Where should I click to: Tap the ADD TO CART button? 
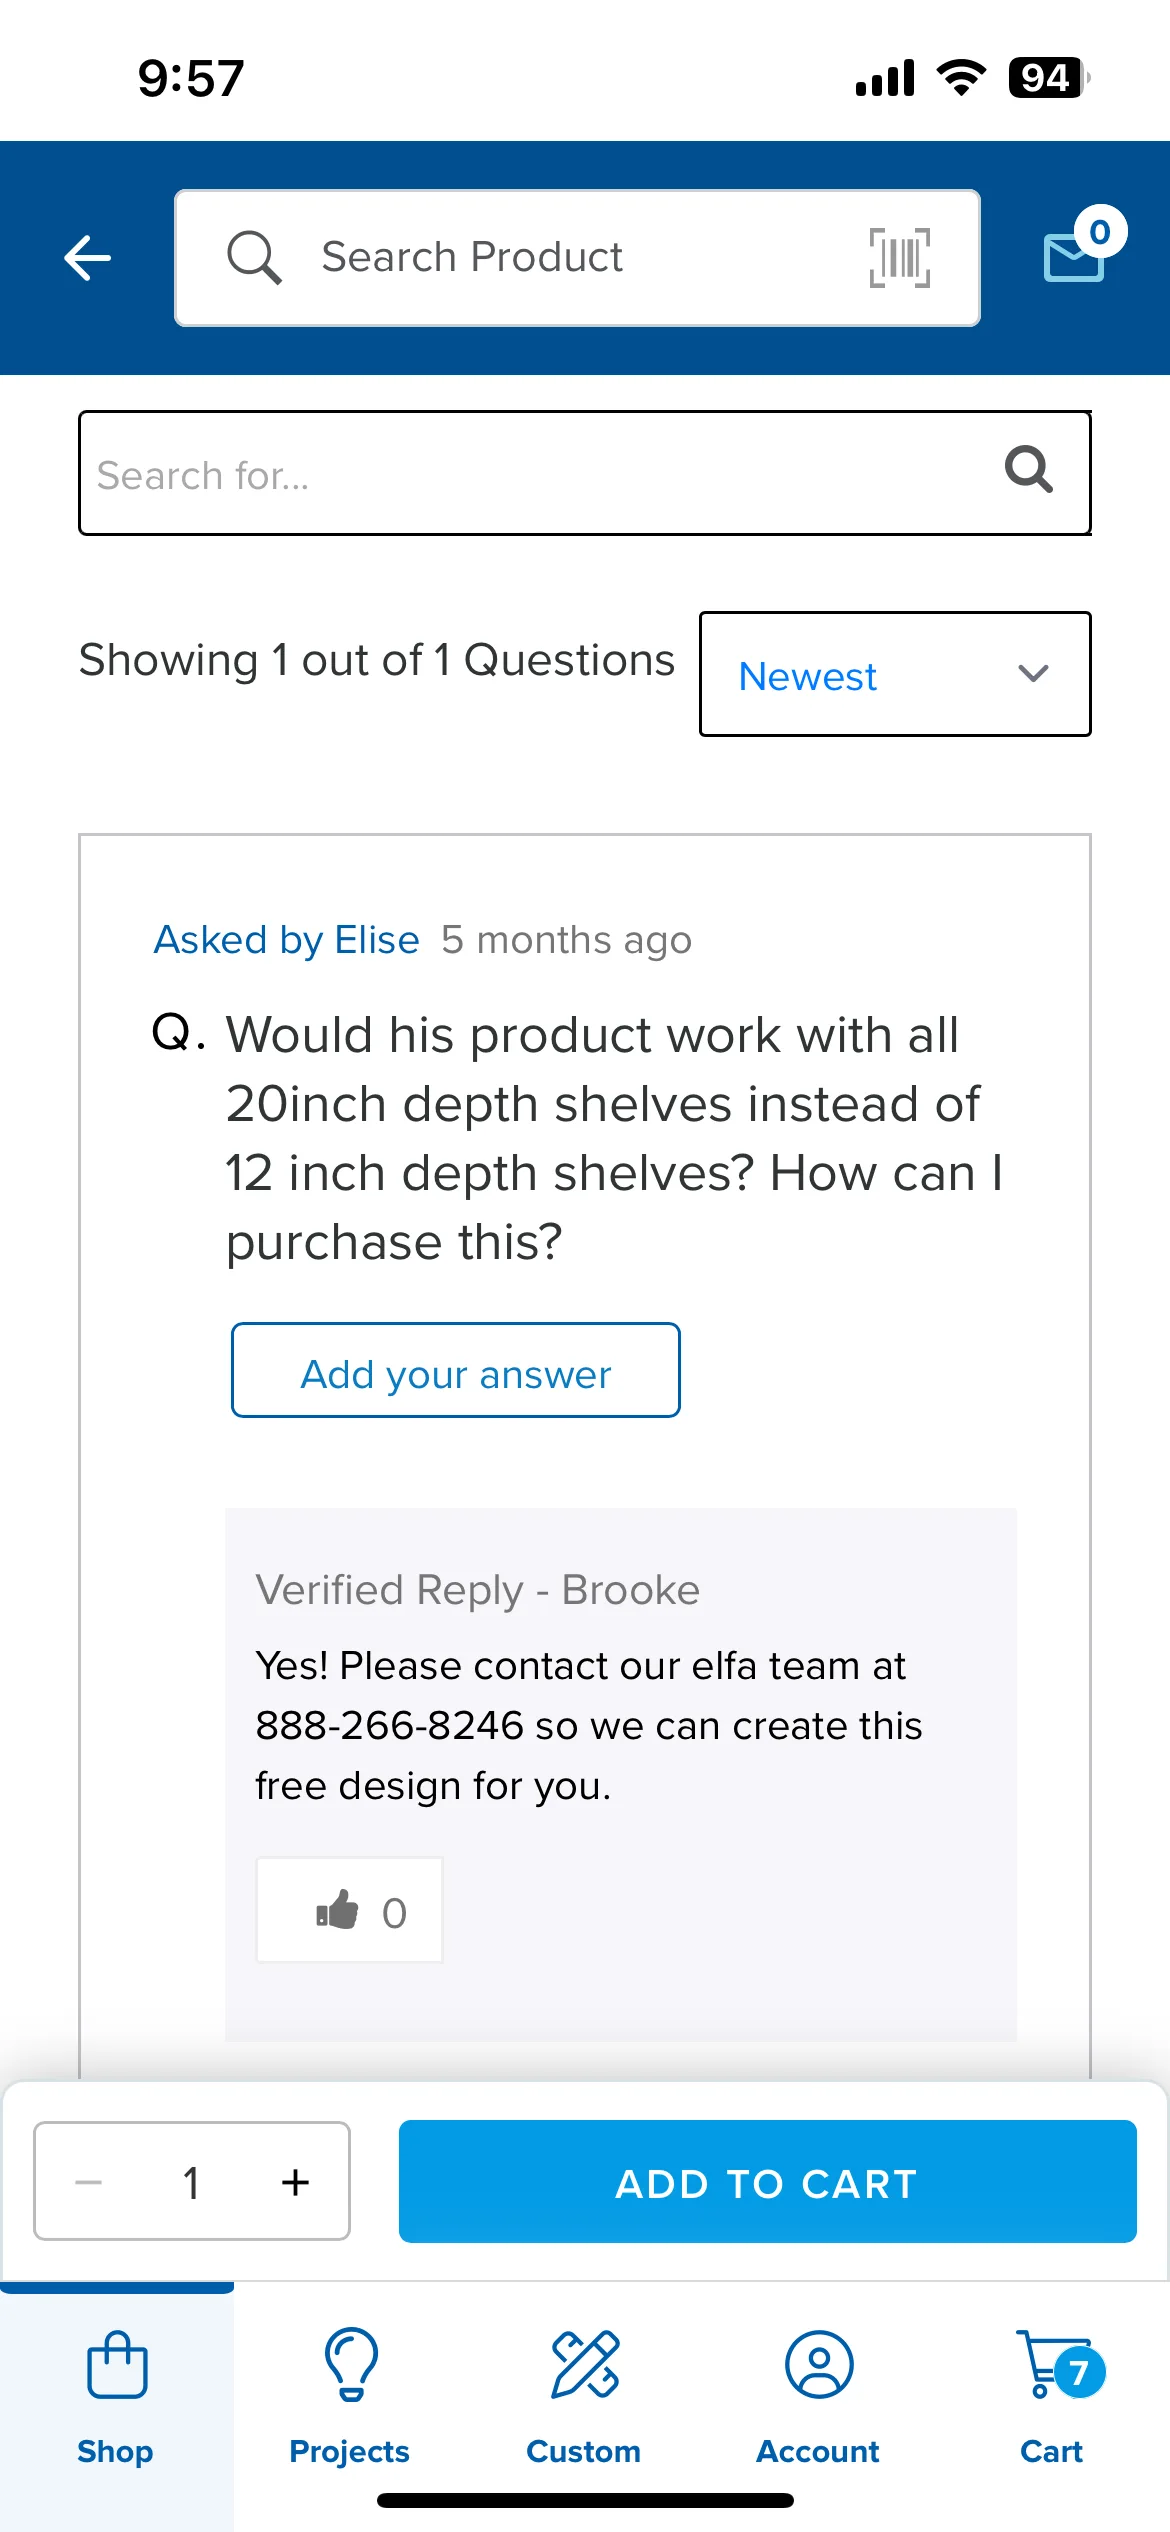tap(767, 2182)
